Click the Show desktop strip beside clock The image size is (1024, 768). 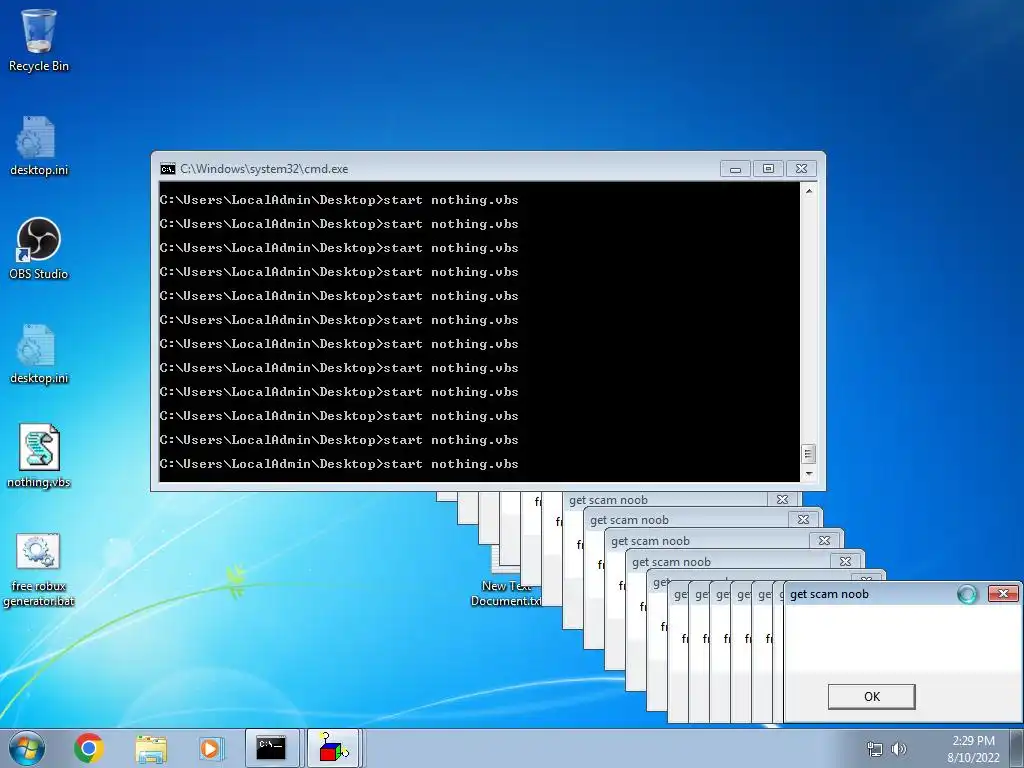1017,748
